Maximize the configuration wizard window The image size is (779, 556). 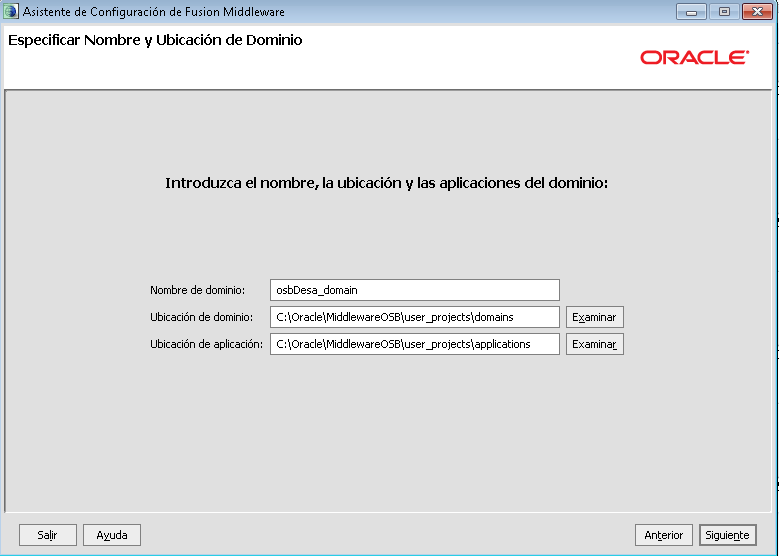point(724,11)
